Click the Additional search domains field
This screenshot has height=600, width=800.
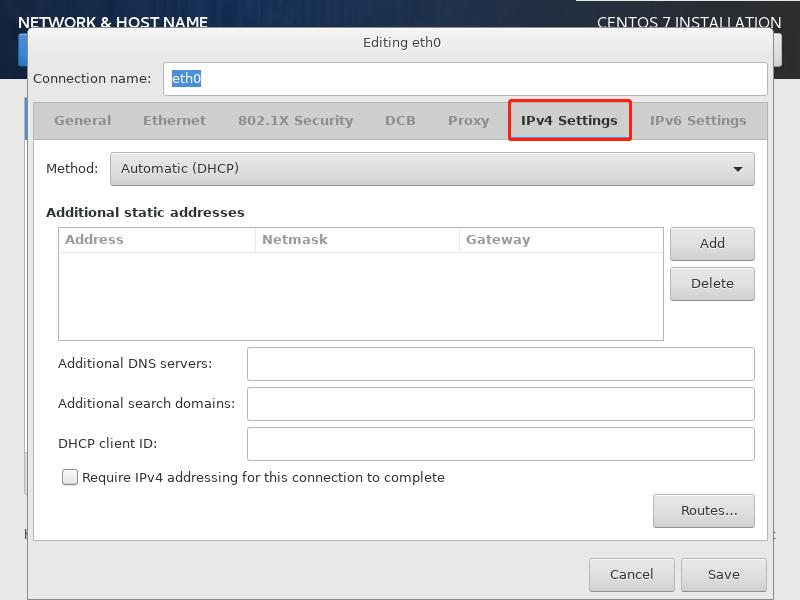[500, 403]
